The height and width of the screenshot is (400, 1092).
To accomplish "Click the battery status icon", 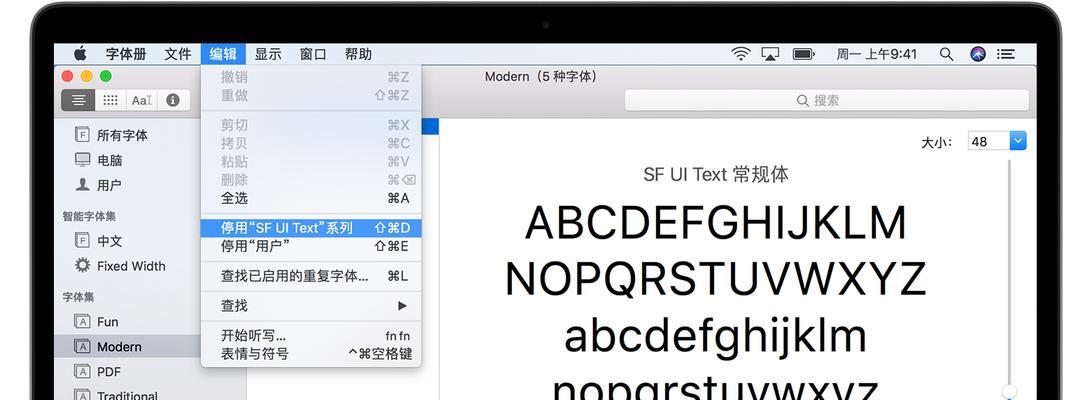I will tap(804, 54).
